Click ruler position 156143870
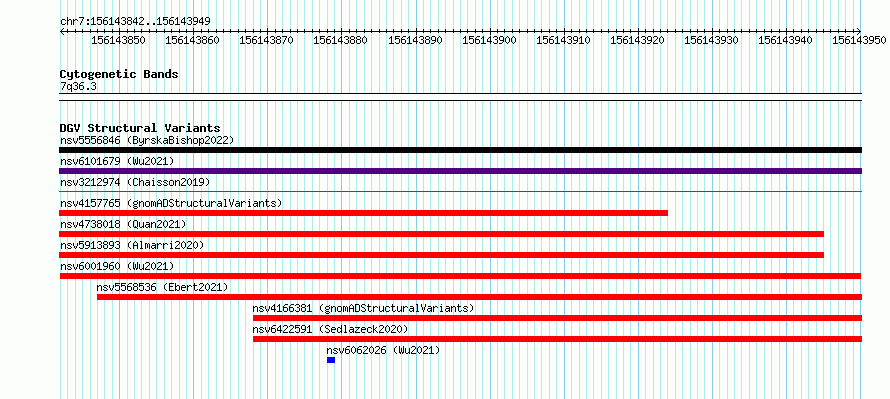Screen dimensions: 890x399 pyautogui.click(x=266, y=40)
